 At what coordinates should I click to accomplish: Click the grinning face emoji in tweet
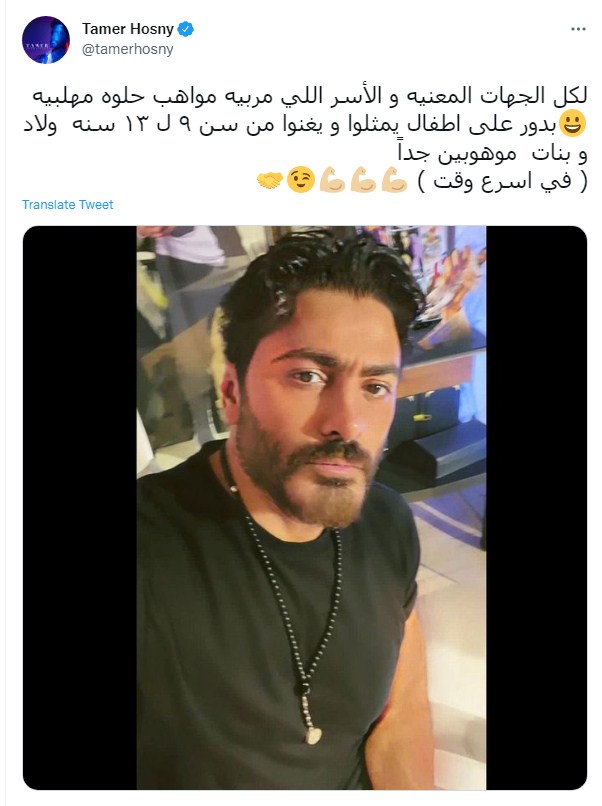573,125
